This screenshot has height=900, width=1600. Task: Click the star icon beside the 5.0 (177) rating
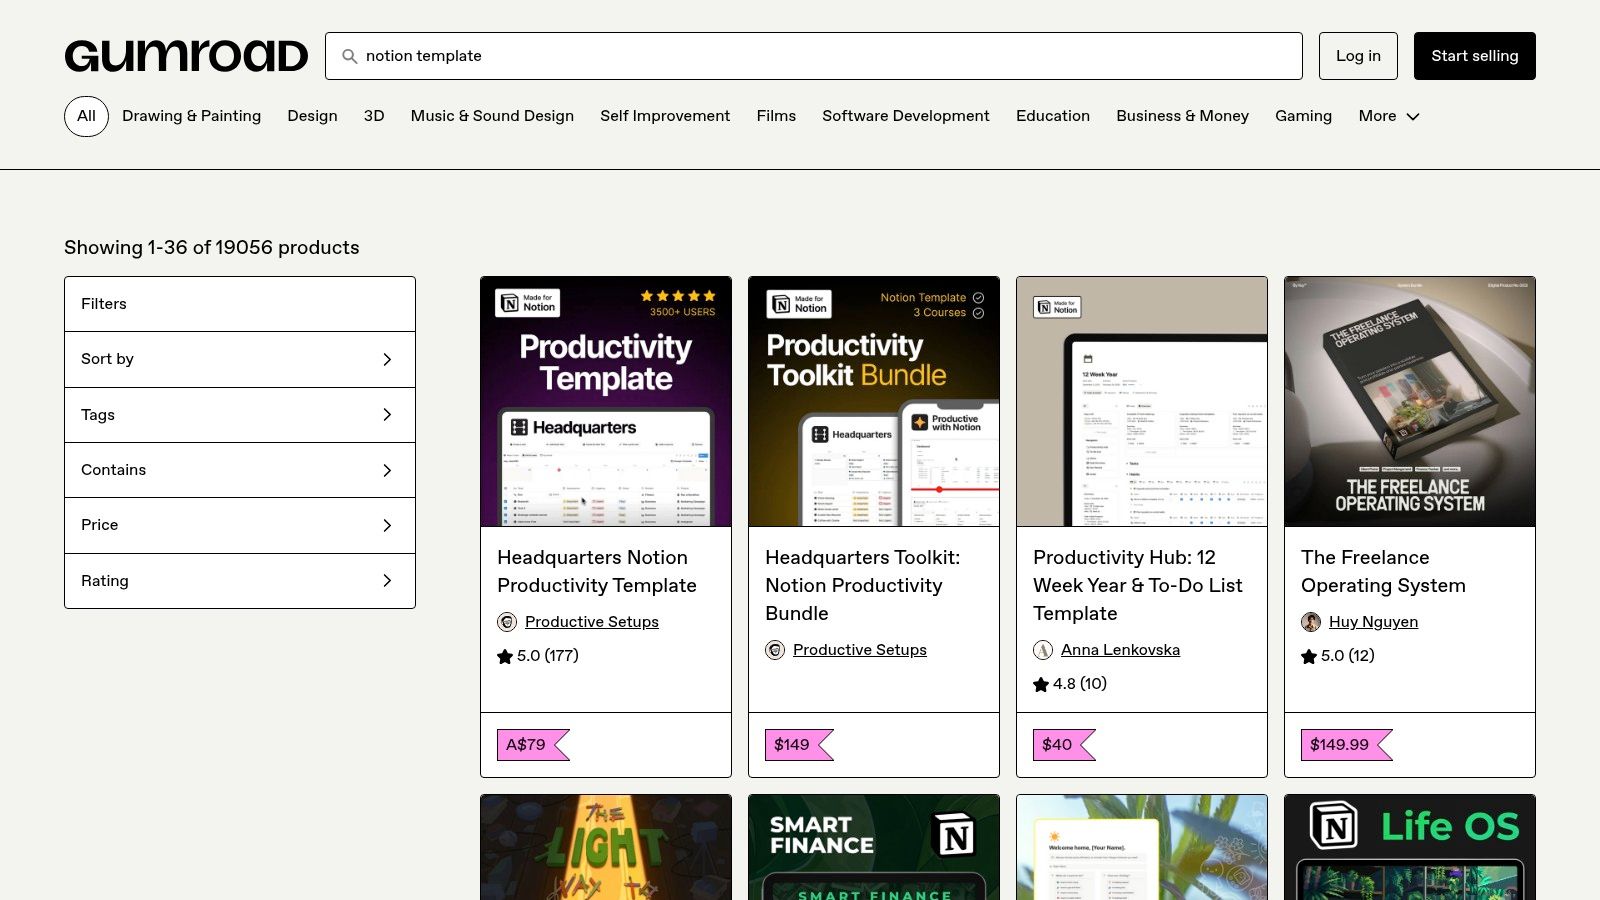(505, 657)
